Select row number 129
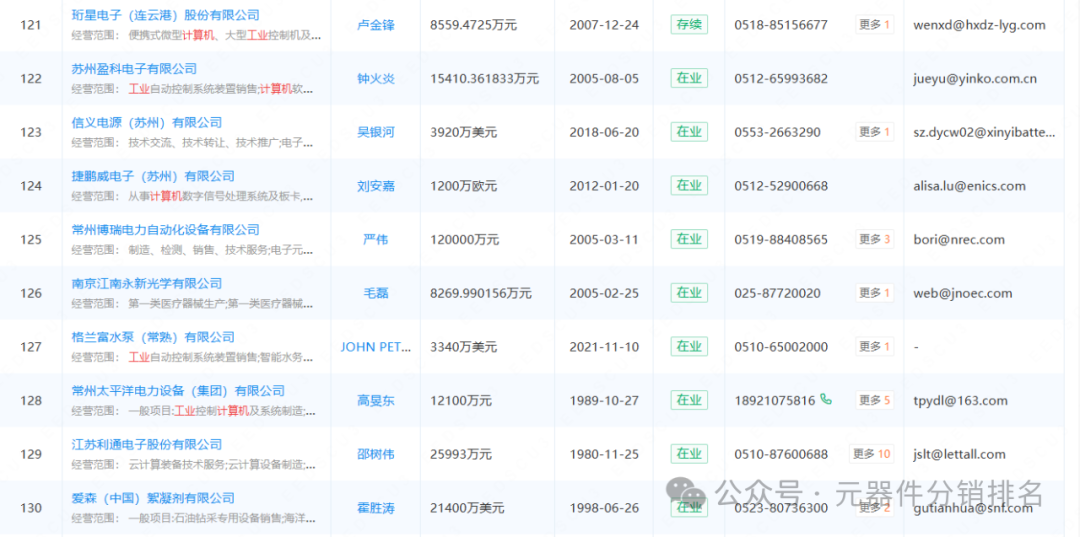1080x537 pixels. [31, 454]
